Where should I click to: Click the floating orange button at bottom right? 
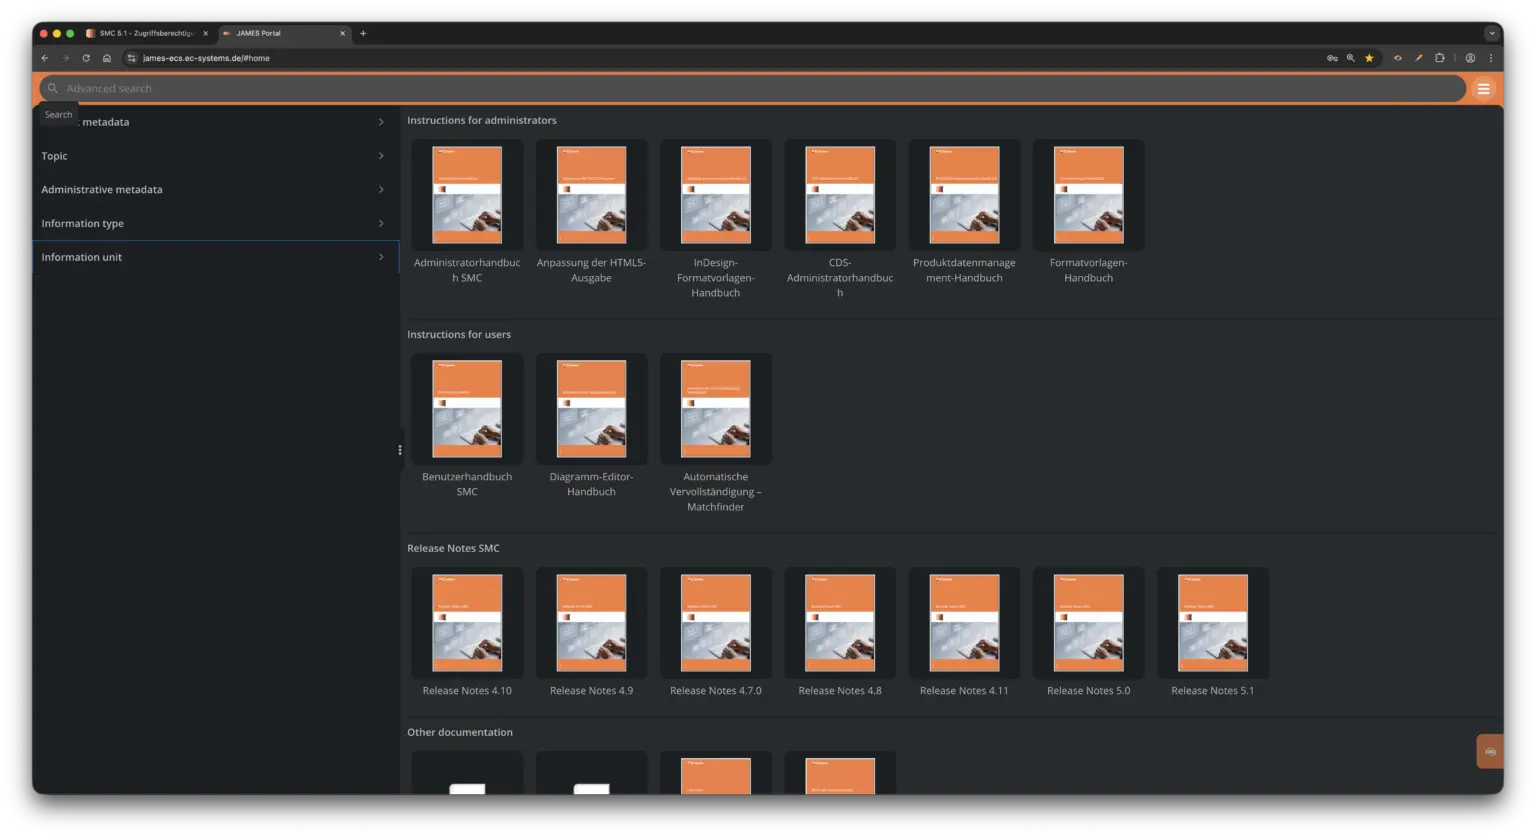[x=1489, y=751]
